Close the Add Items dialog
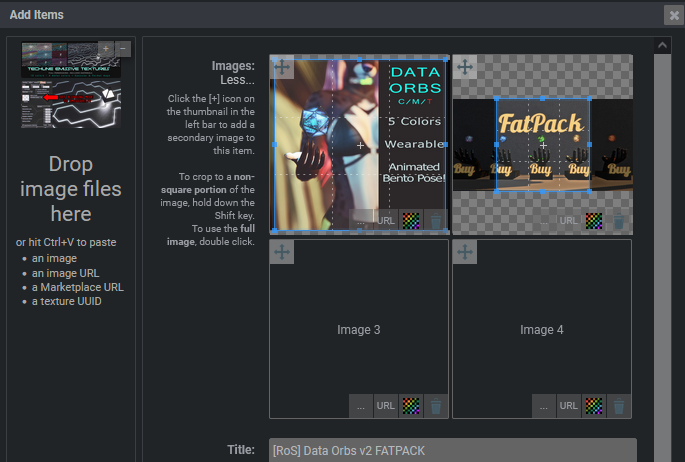The image size is (685, 462). [x=673, y=14]
